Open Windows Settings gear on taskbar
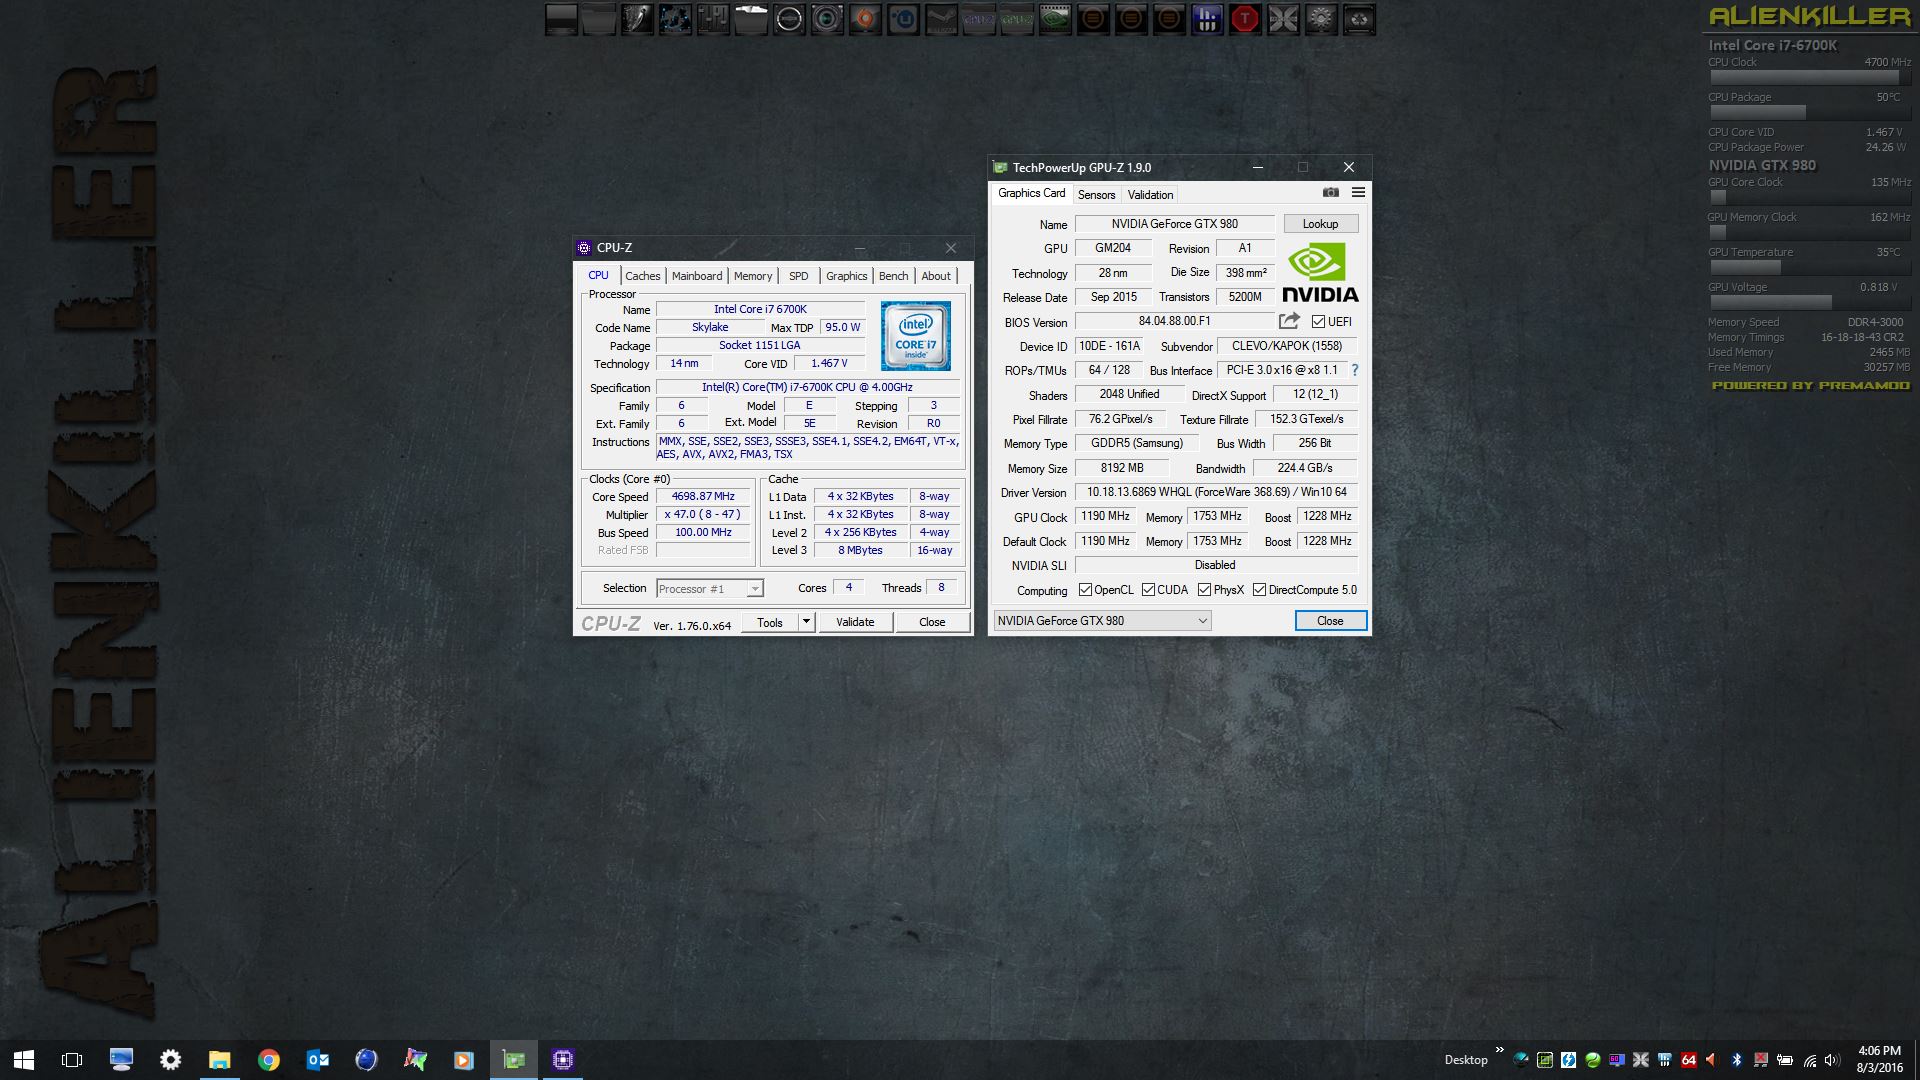The width and height of the screenshot is (1920, 1080). point(170,1060)
